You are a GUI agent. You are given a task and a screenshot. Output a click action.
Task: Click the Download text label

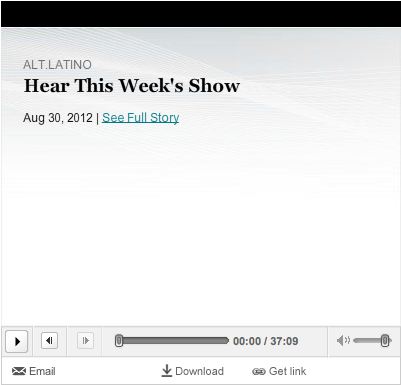[199, 371]
